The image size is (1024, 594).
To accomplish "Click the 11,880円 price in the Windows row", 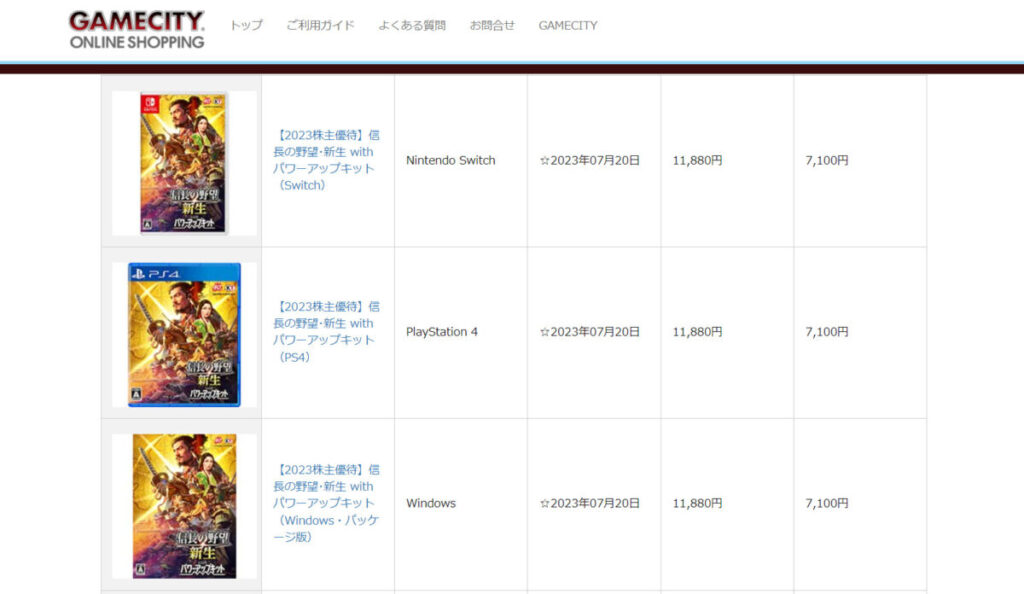I will (697, 503).
